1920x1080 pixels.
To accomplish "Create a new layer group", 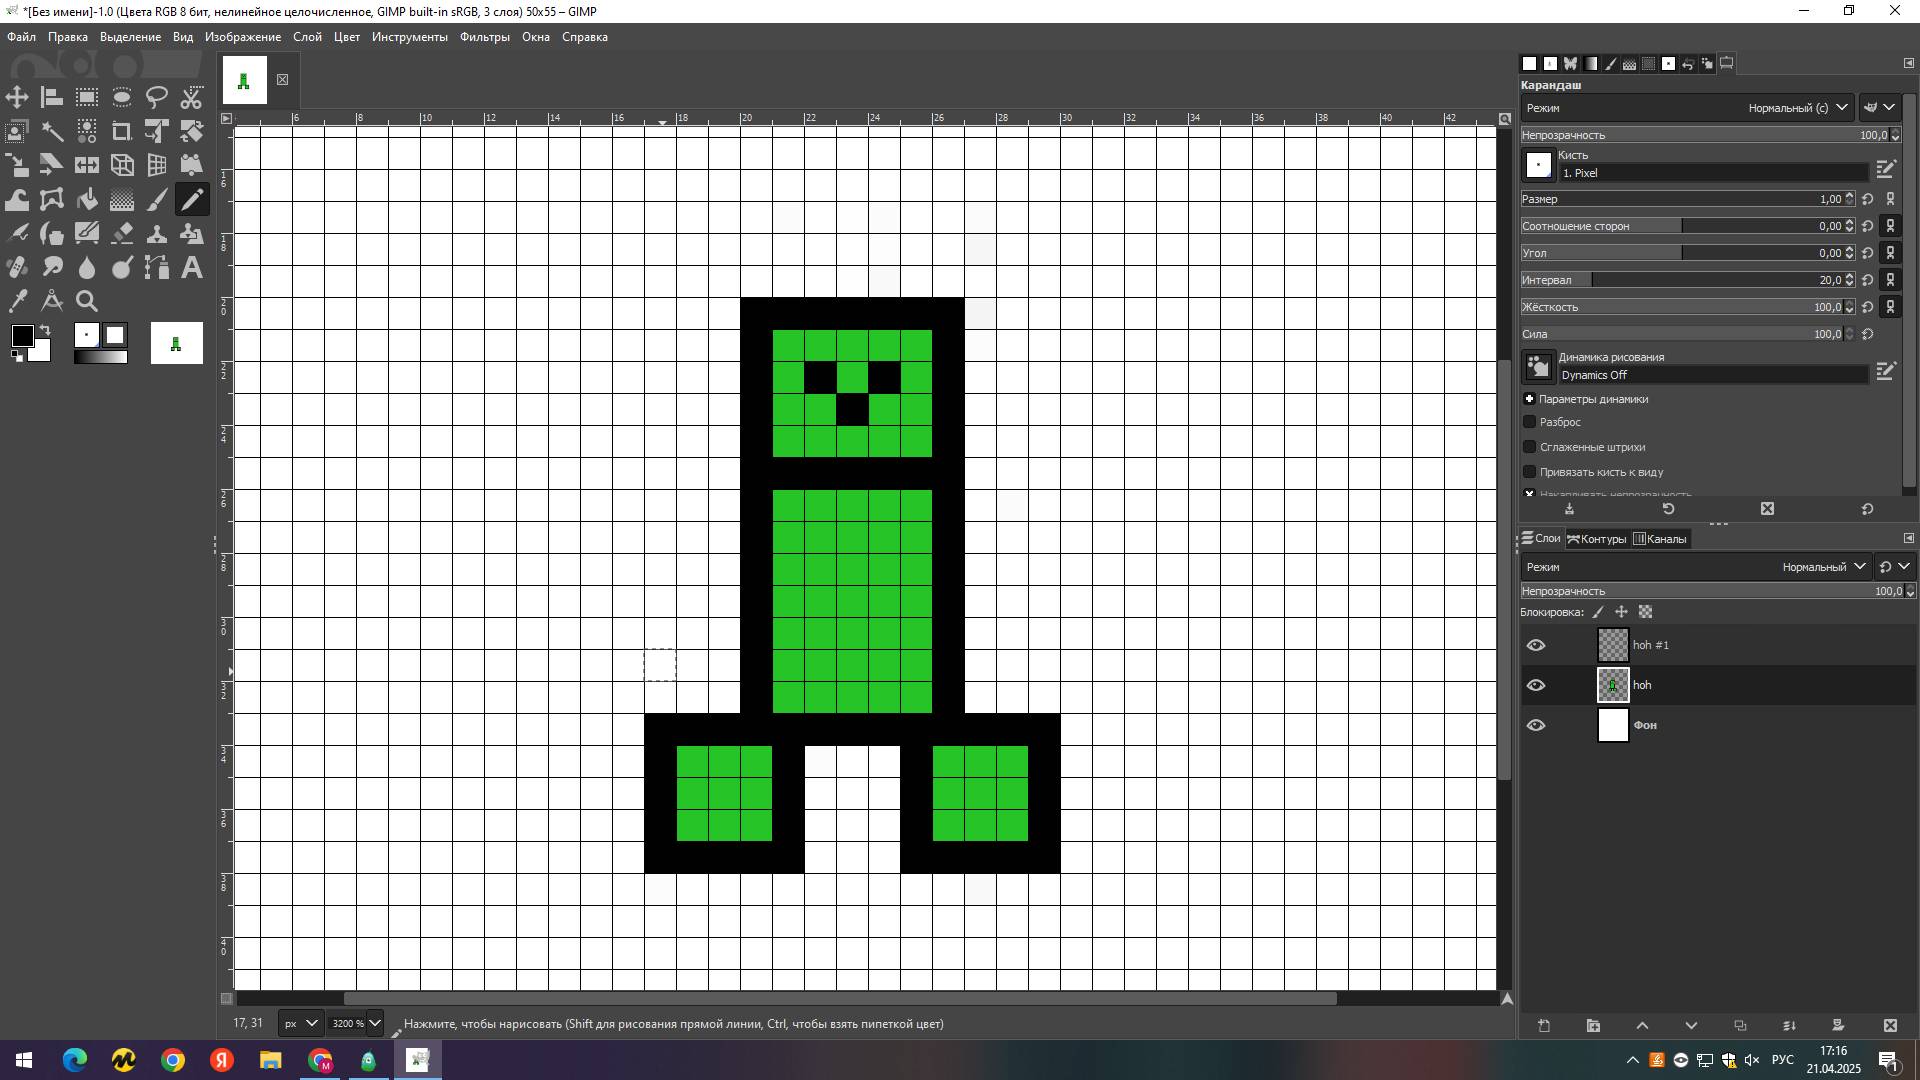I will pyautogui.click(x=1593, y=1026).
